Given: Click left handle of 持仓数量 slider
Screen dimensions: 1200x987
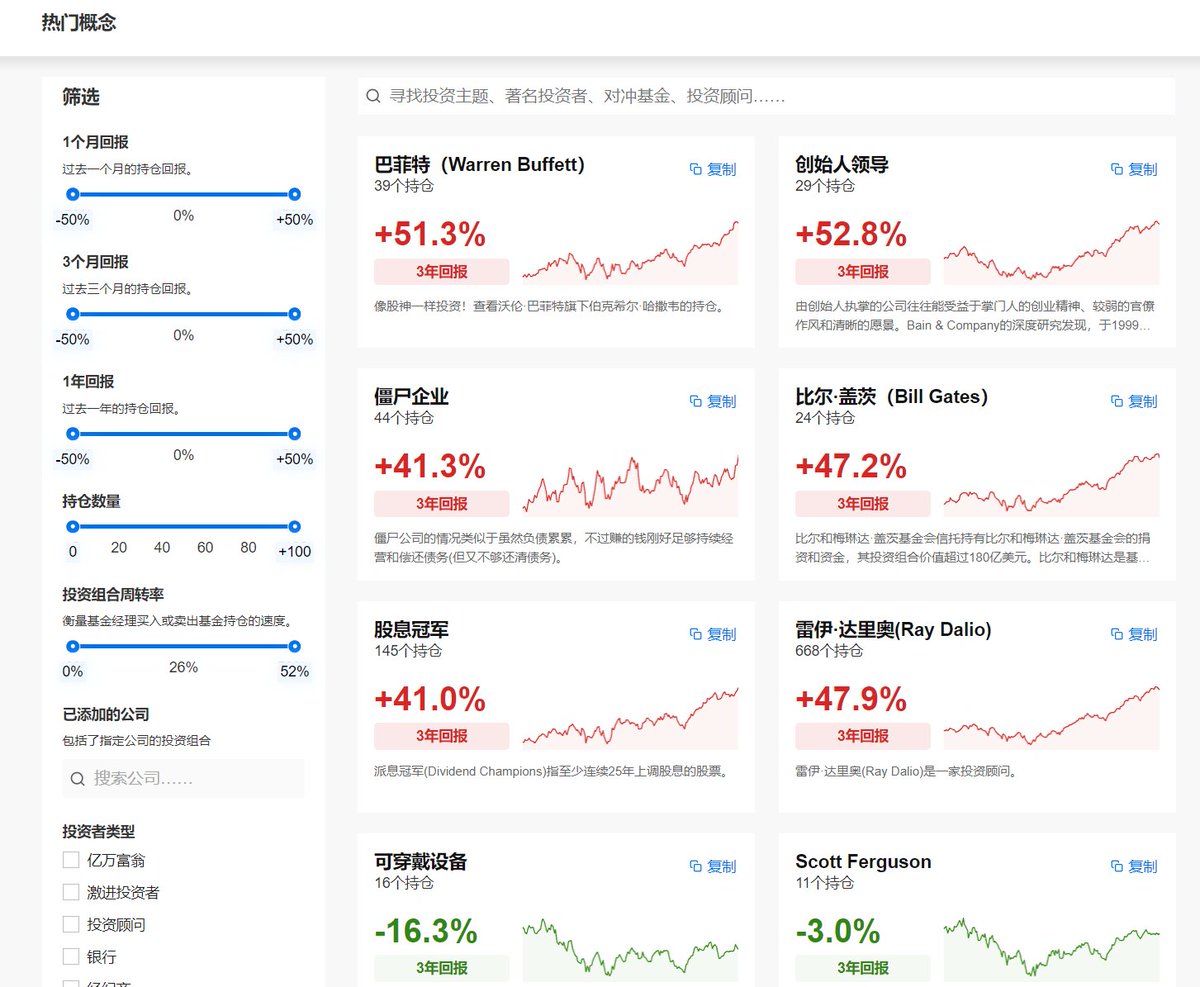Looking at the screenshot, I should 73,526.
